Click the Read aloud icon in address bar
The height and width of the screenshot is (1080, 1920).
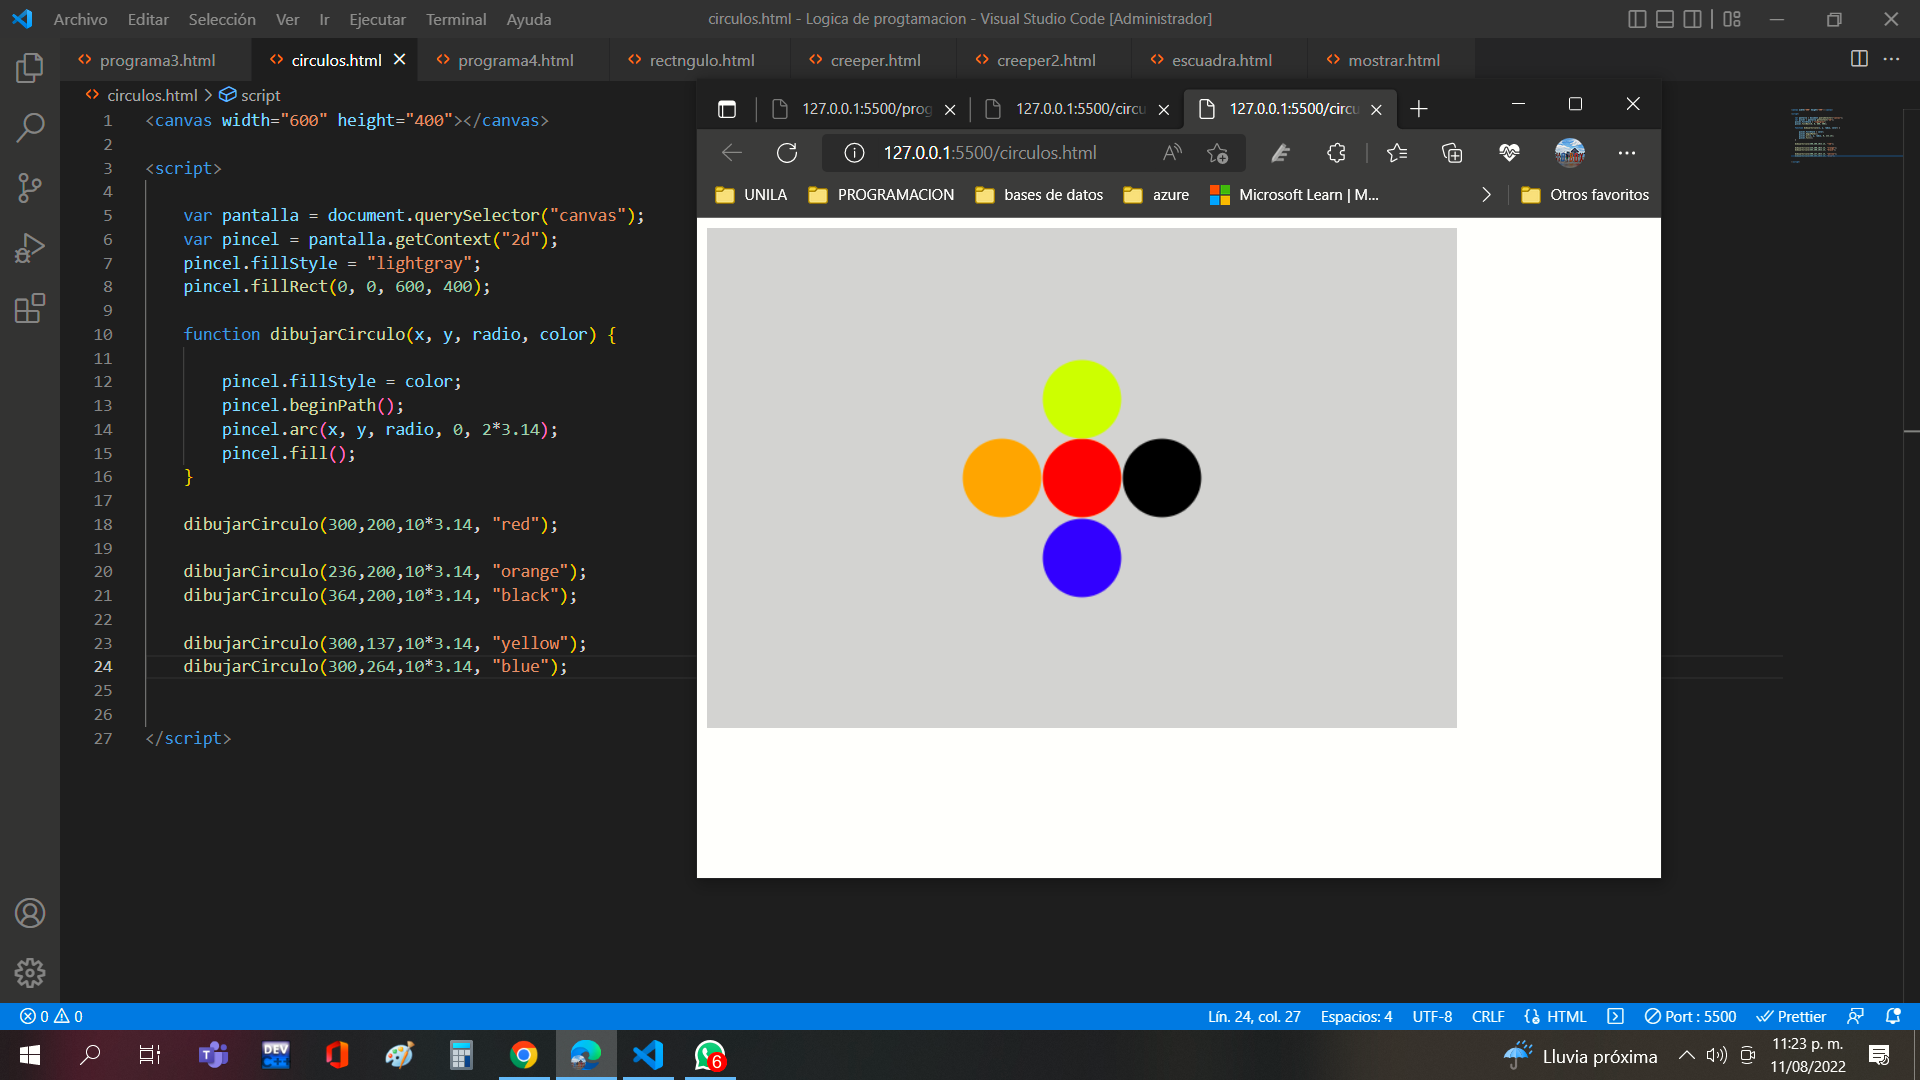click(1172, 153)
